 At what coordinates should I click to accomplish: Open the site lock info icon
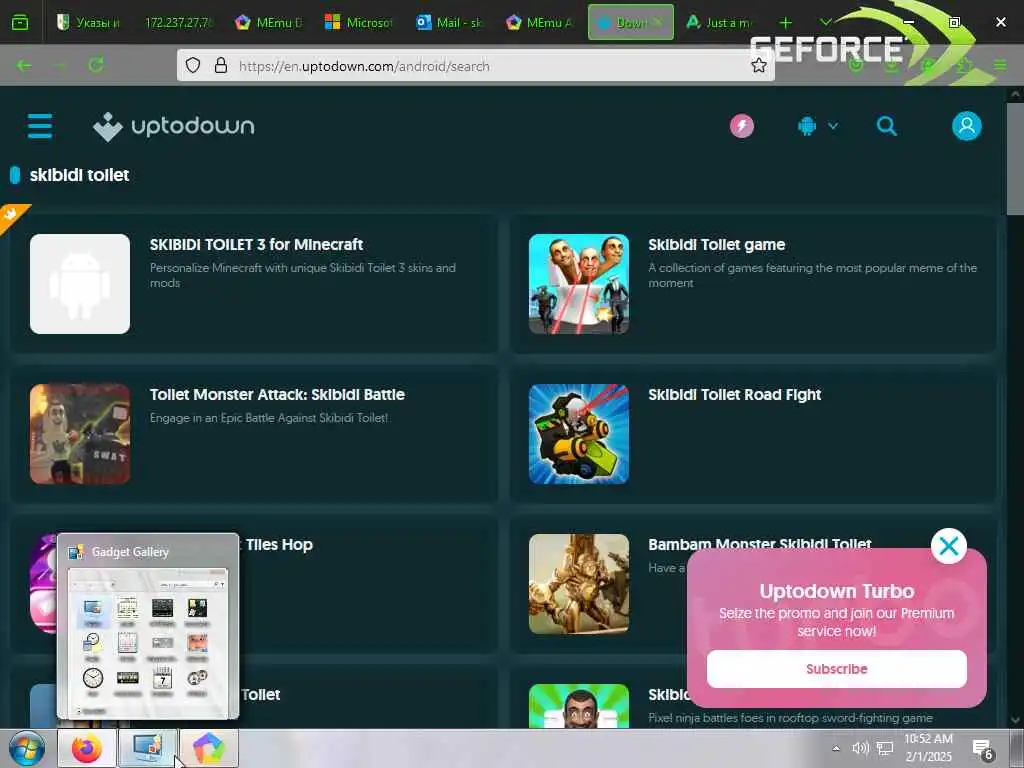tap(221, 65)
